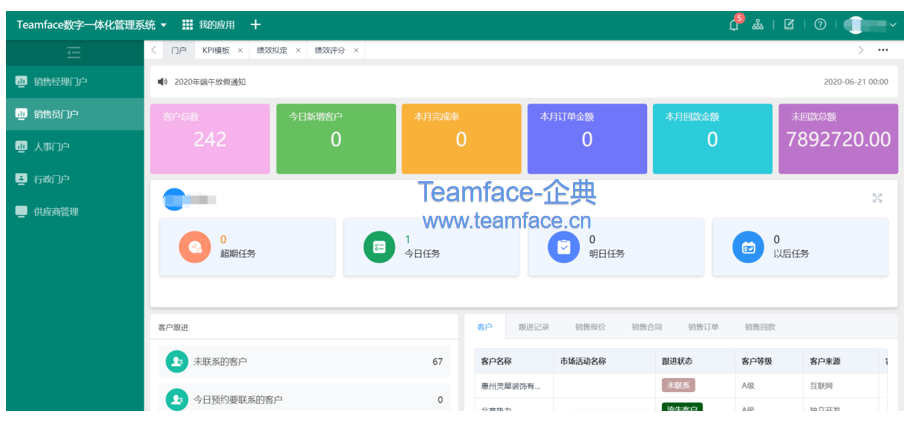Viewport: 912px width, 439px height.
Task: Switch to the KPI模板 tab
Action: (215, 50)
